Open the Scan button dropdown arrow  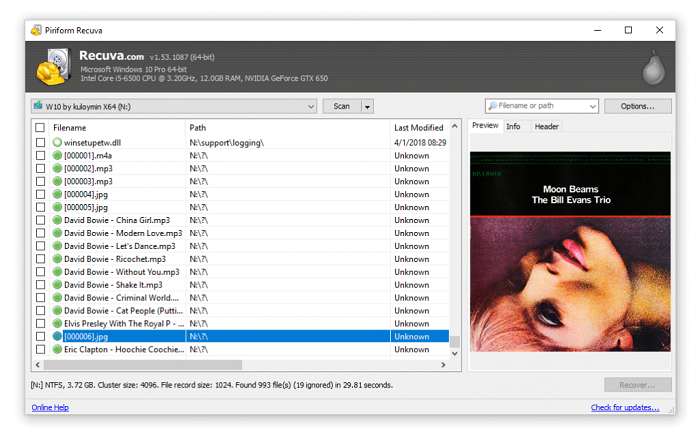[367, 106]
